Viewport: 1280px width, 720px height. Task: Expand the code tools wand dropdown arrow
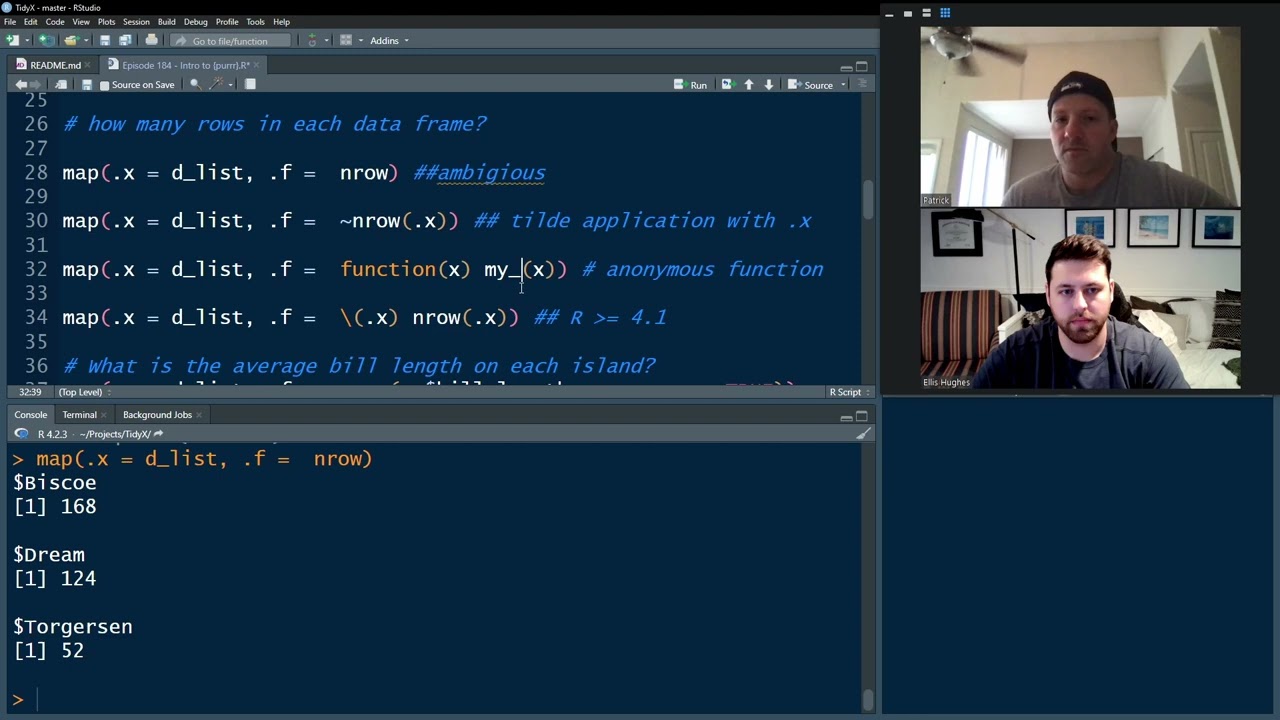tap(230, 85)
